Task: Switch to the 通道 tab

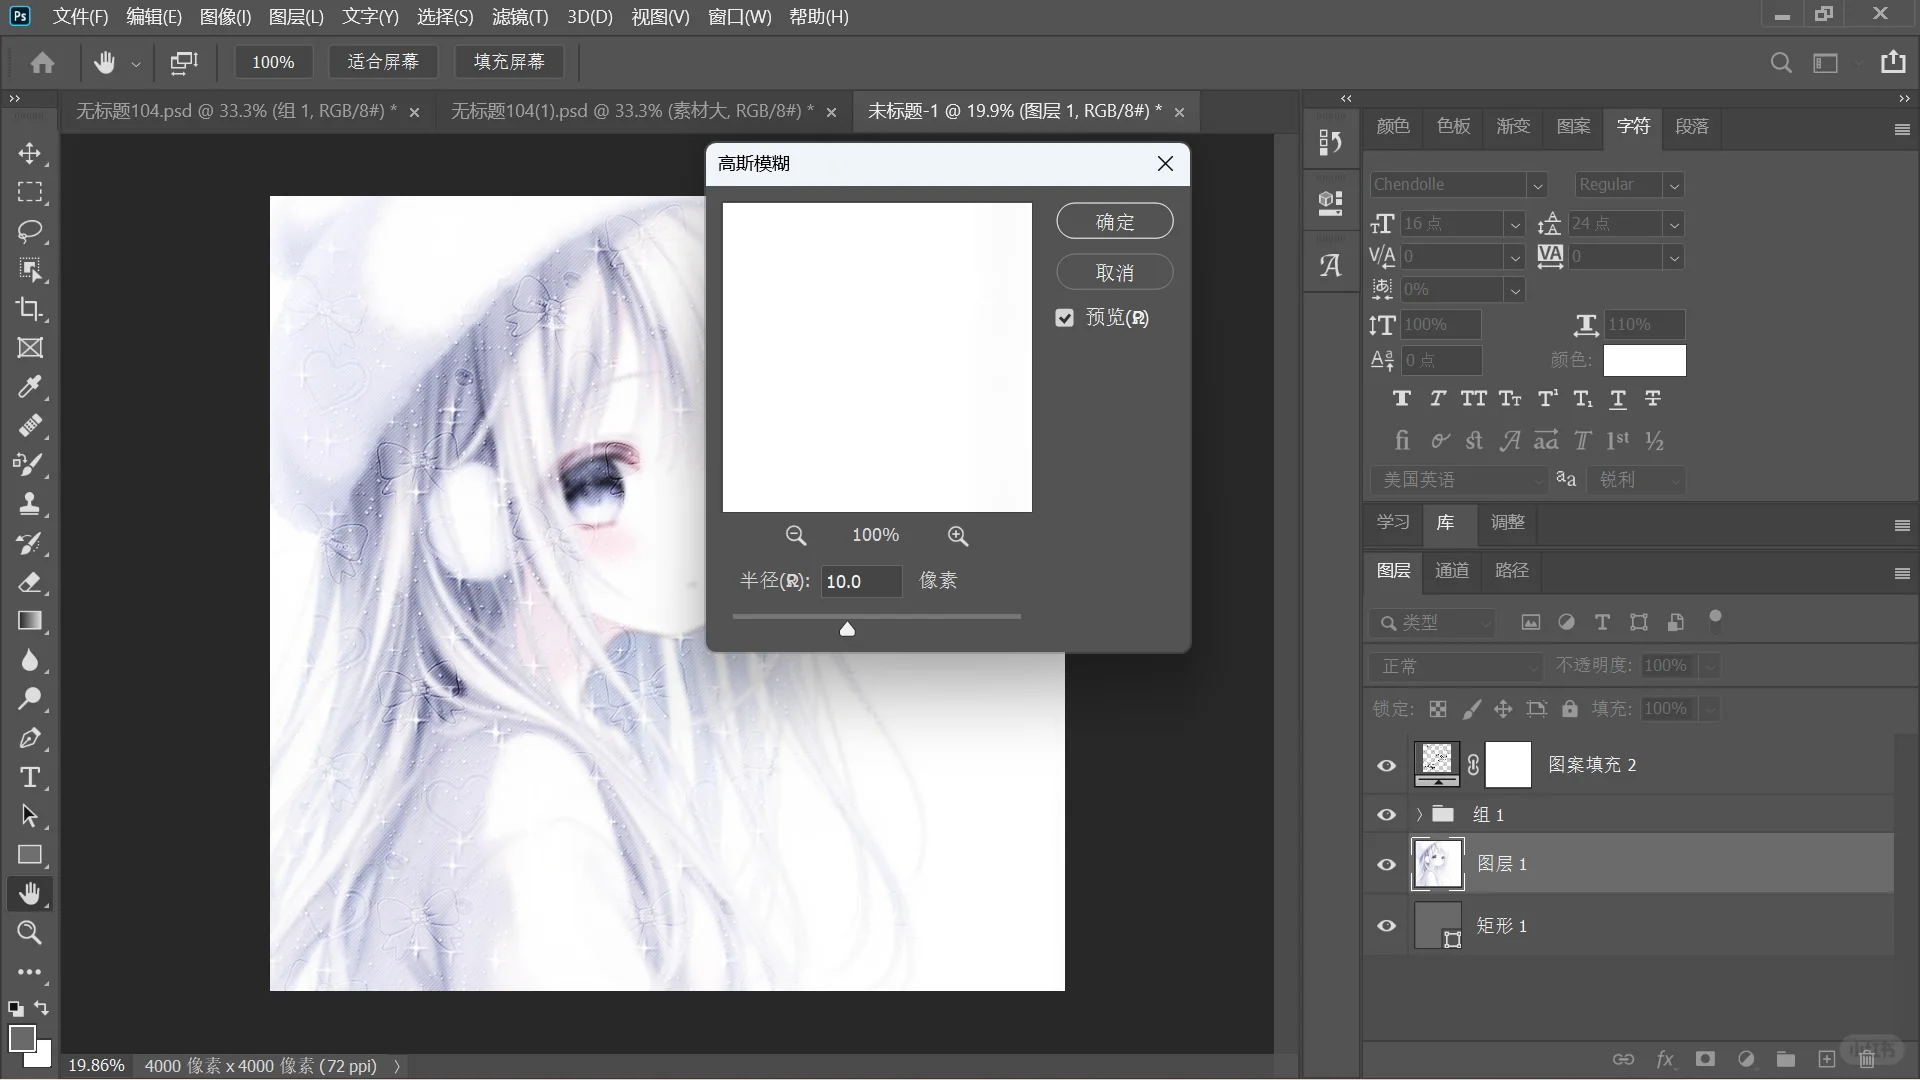Action: click(1452, 571)
